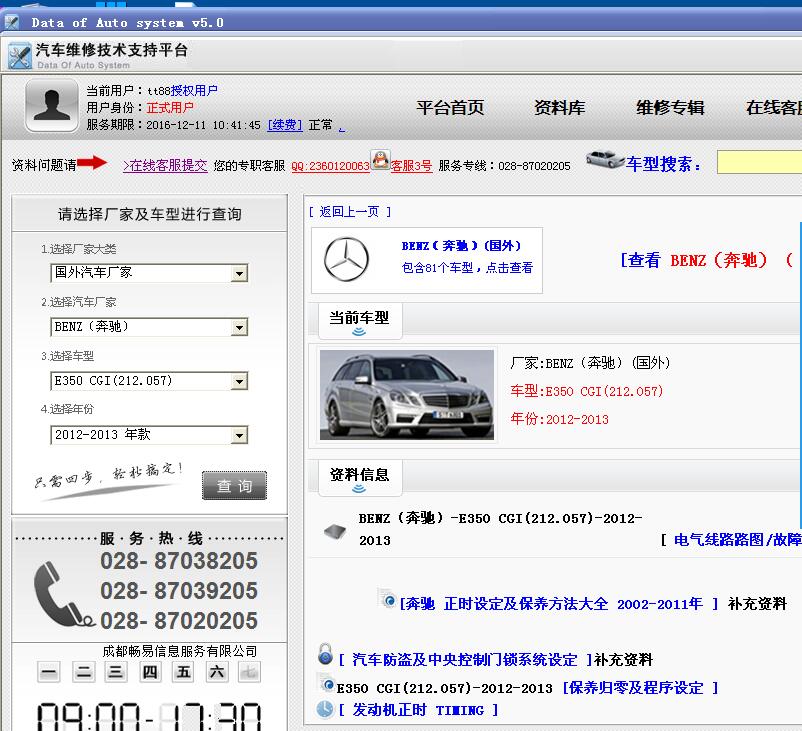Open the 选择汽车厂家 BENZ dropdown
This screenshot has height=731, width=802.
coord(239,327)
